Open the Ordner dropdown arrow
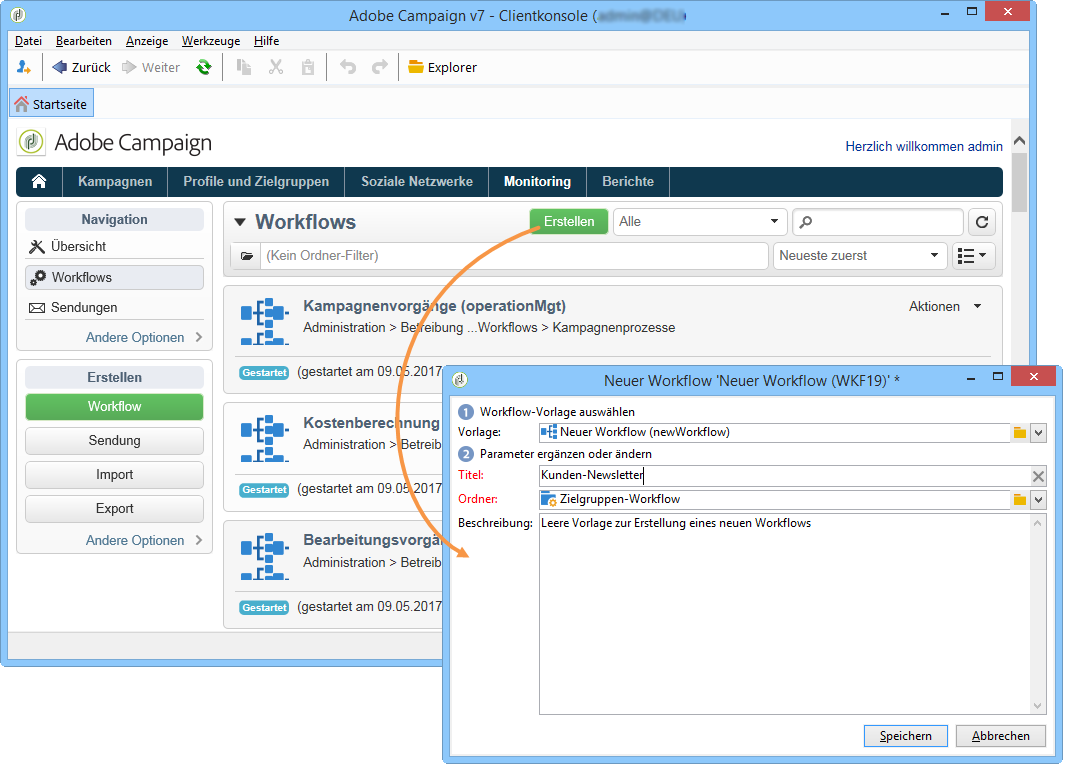1082x782 pixels. (x=1039, y=500)
